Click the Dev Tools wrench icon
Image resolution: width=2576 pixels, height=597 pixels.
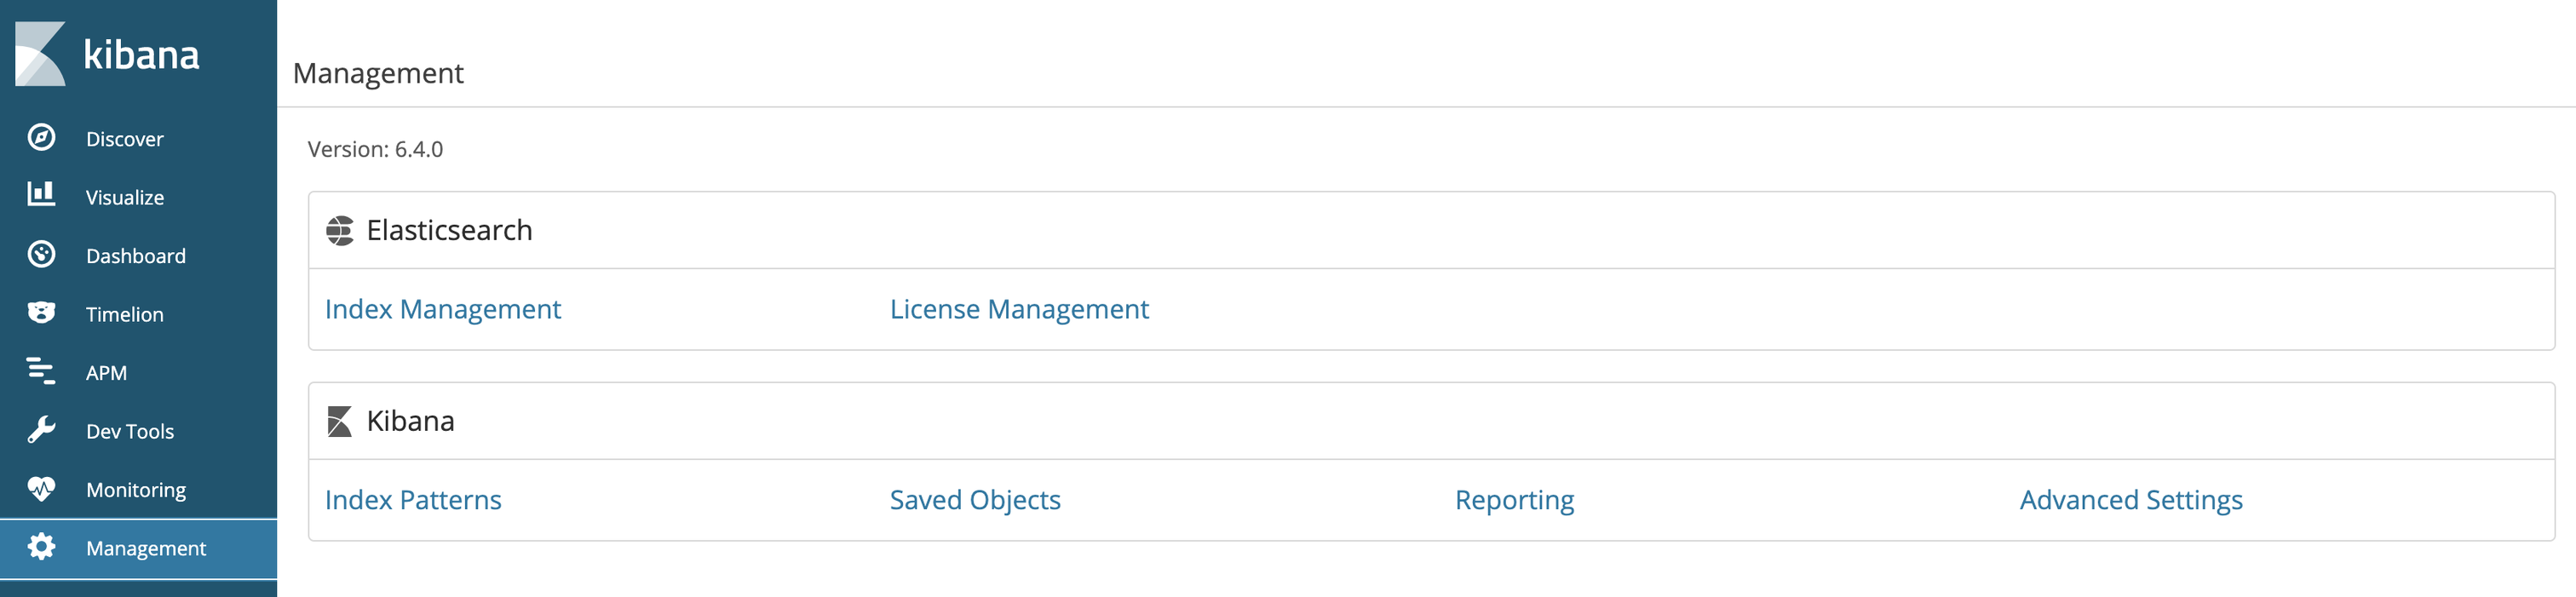click(41, 430)
